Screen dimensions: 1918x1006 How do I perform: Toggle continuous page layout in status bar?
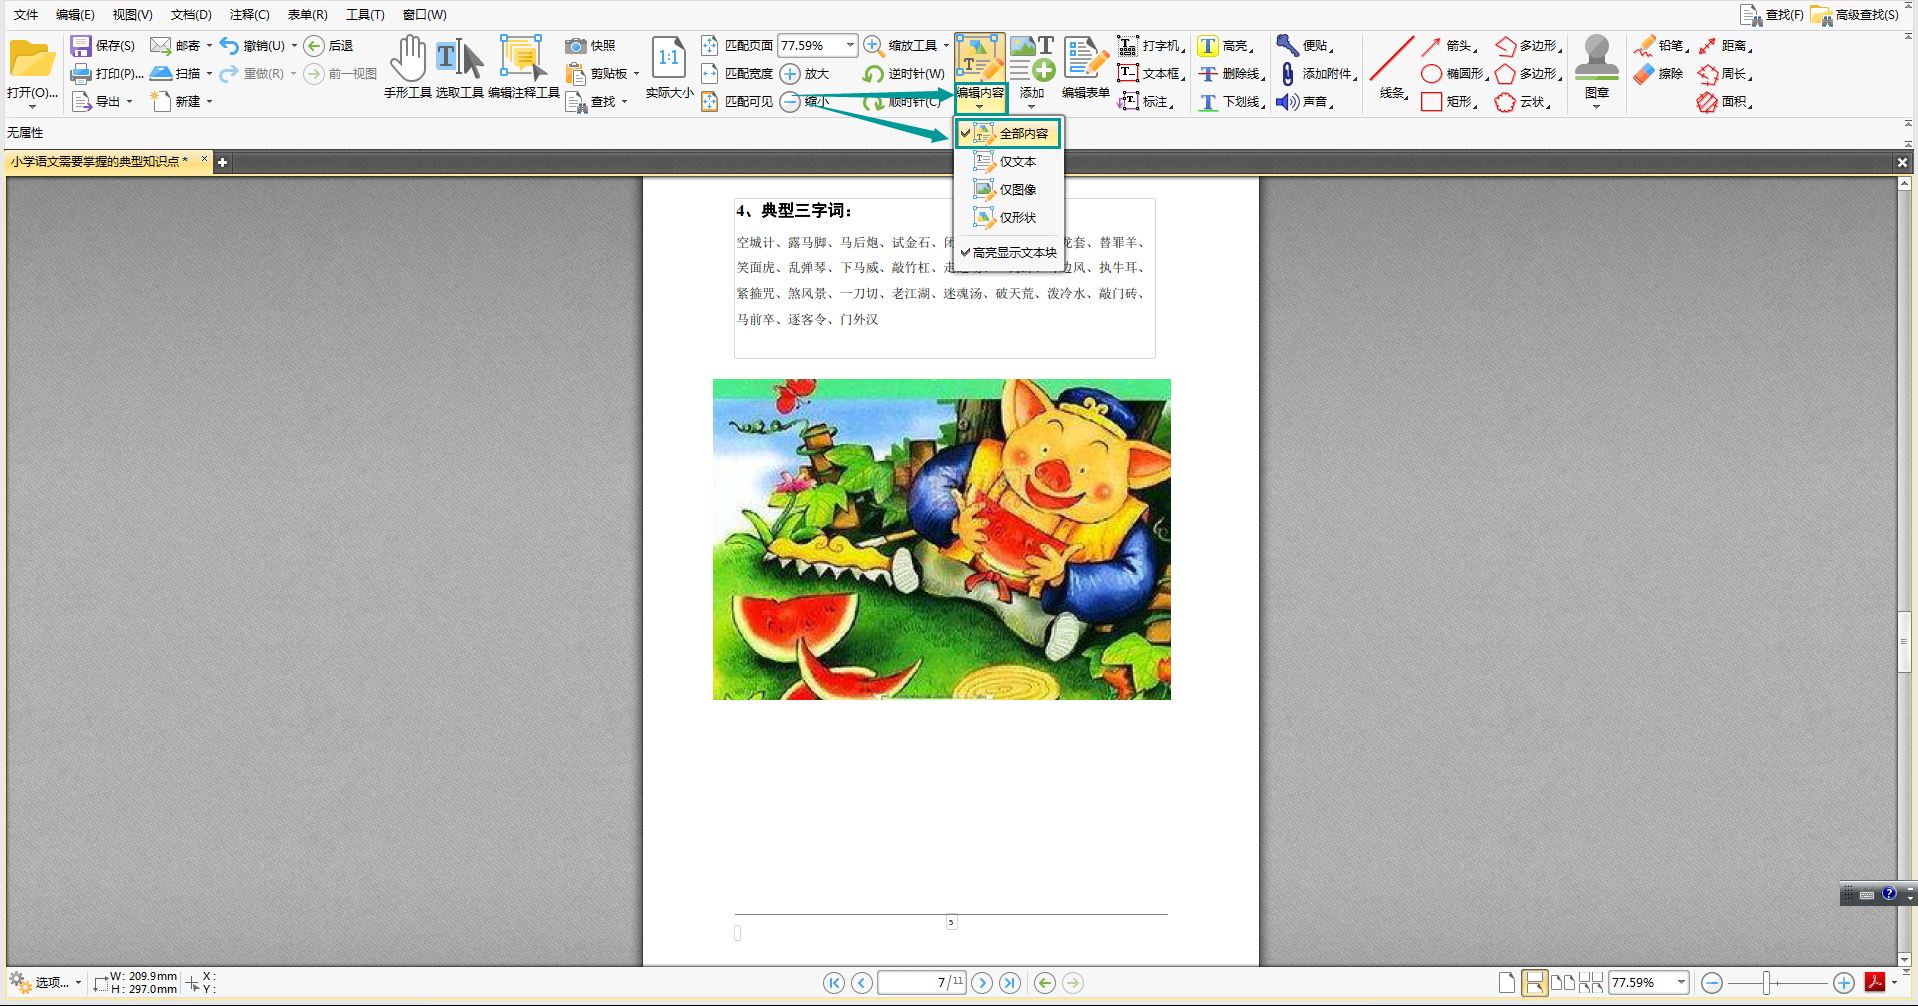(x=1534, y=983)
